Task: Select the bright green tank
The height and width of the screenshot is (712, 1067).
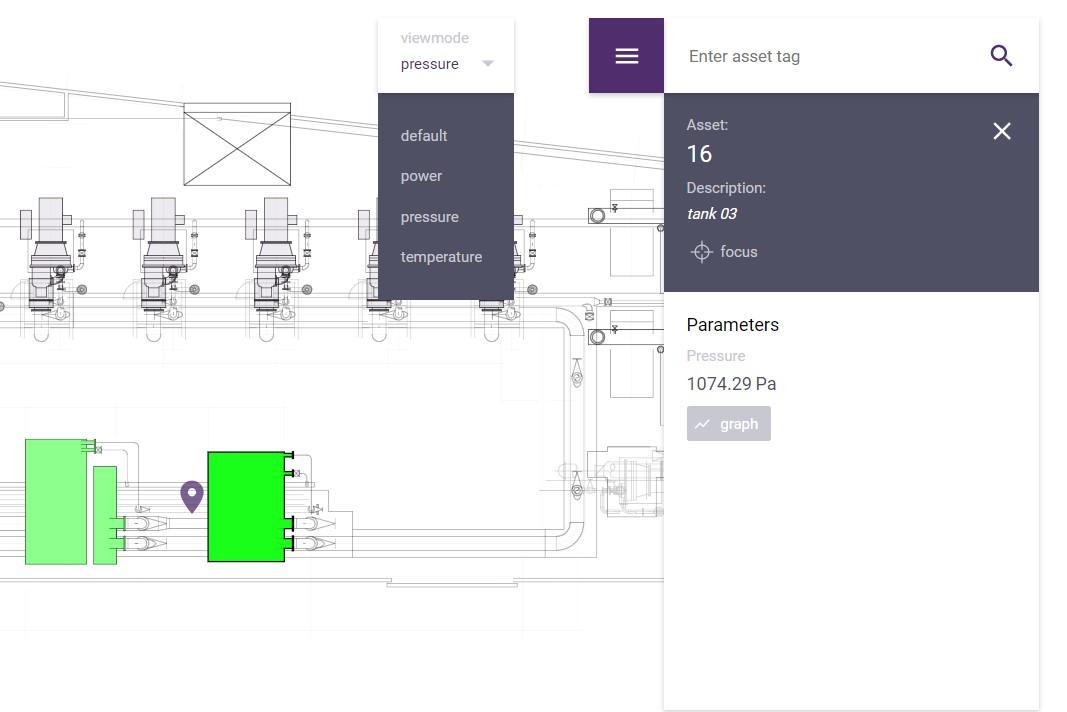Action: pos(246,506)
